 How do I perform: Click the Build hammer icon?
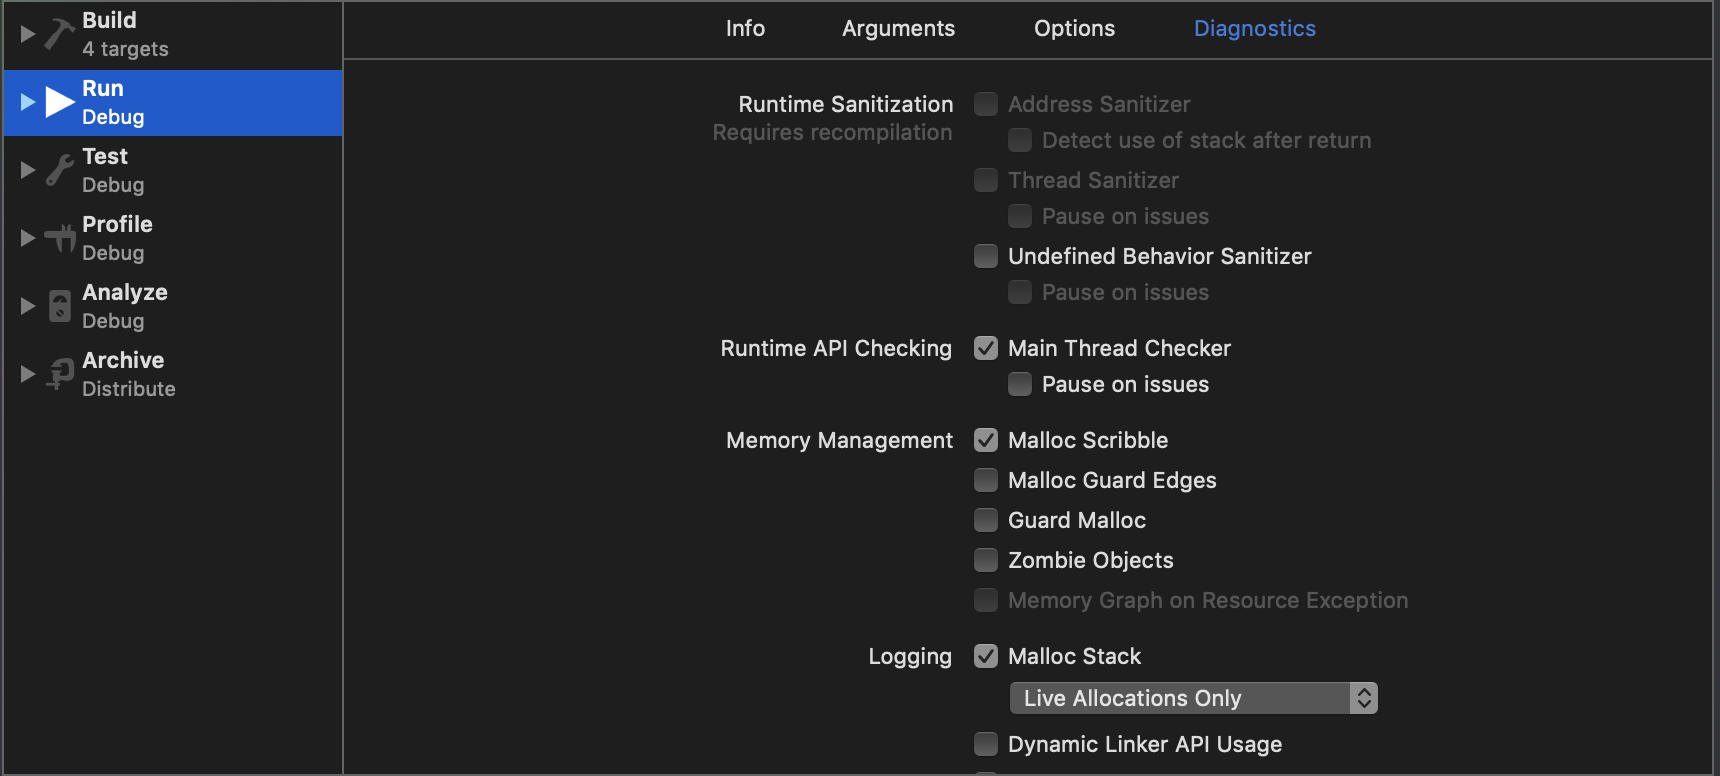(x=60, y=34)
